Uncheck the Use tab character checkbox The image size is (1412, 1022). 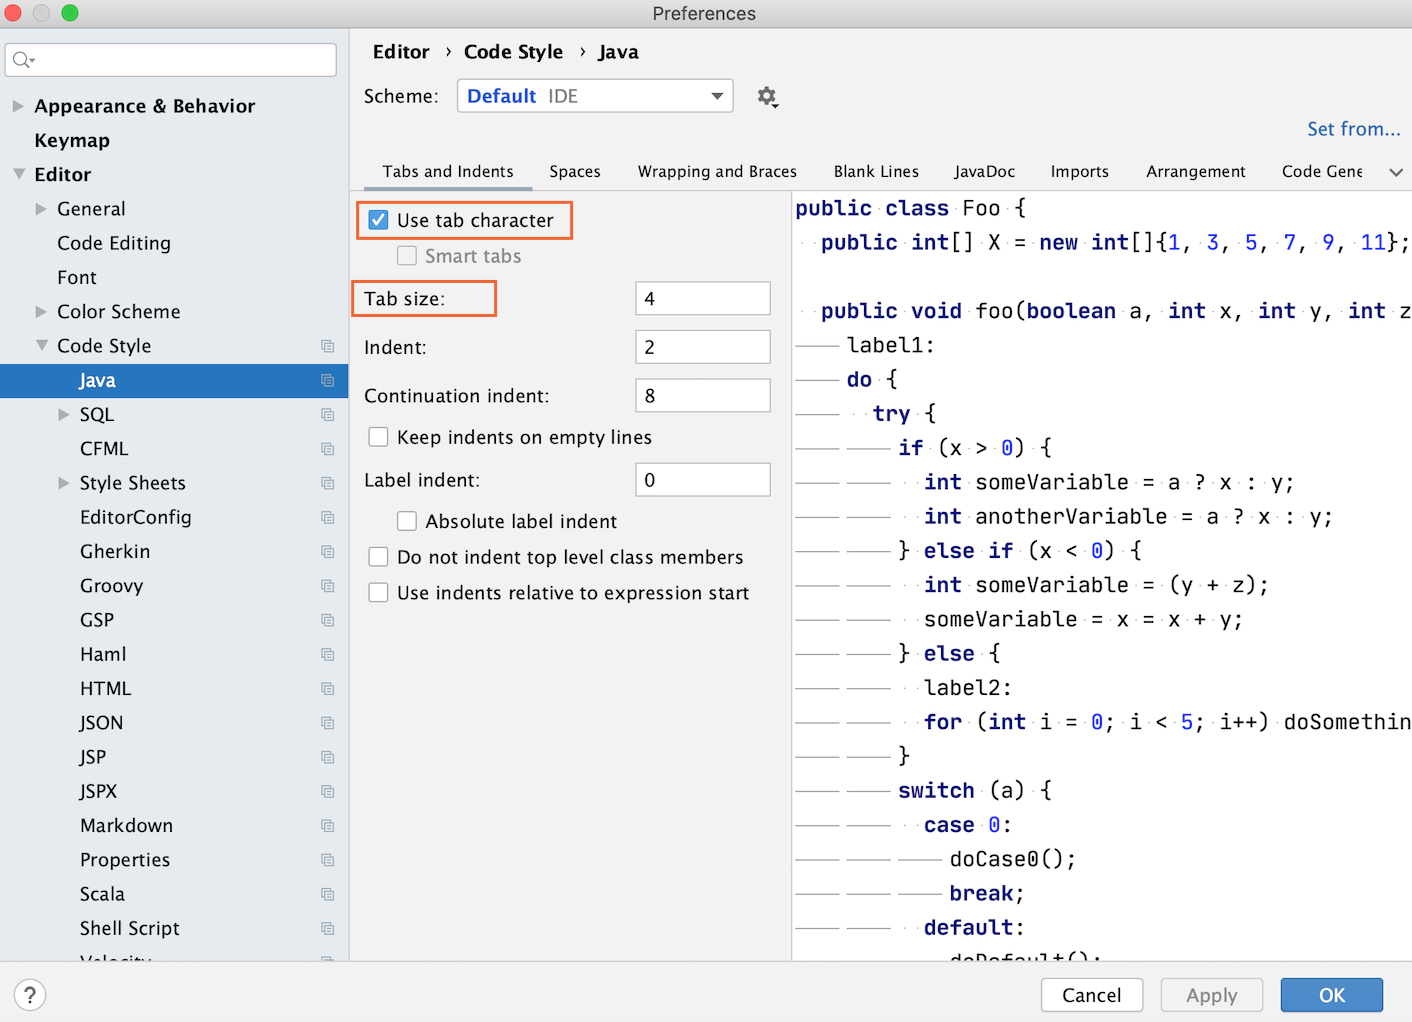click(379, 220)
